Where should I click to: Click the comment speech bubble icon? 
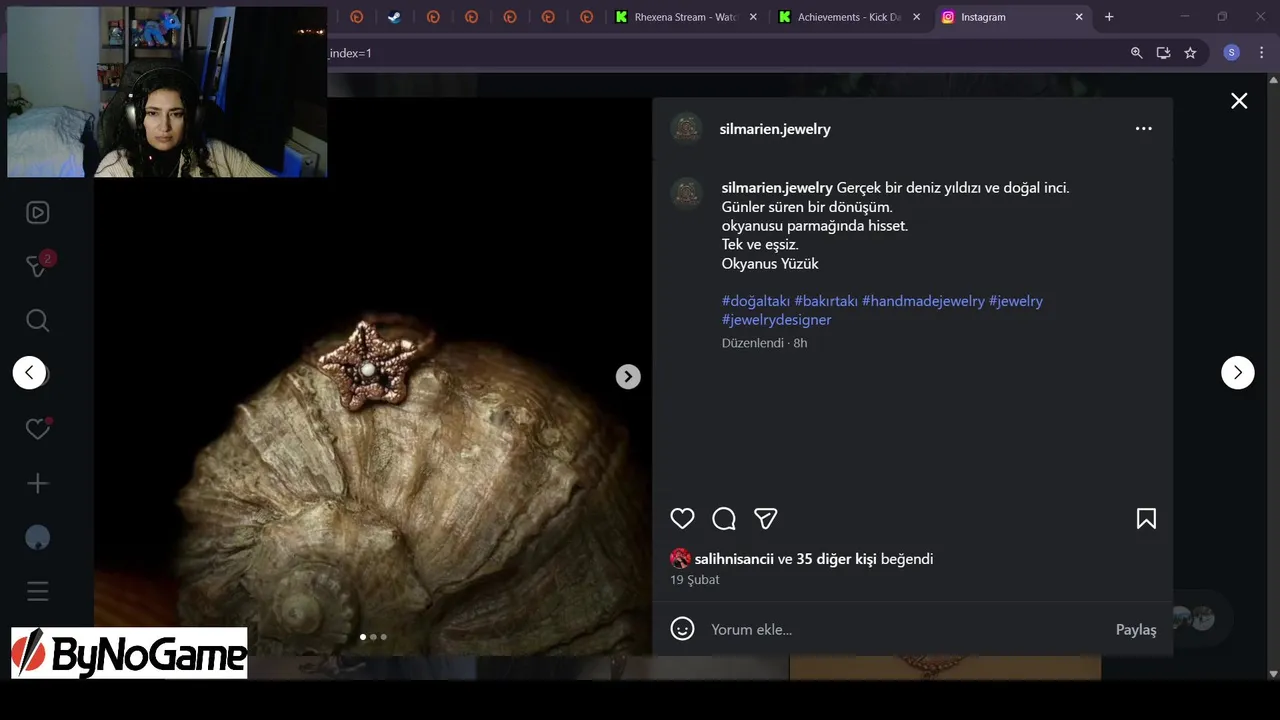(724, 518)
